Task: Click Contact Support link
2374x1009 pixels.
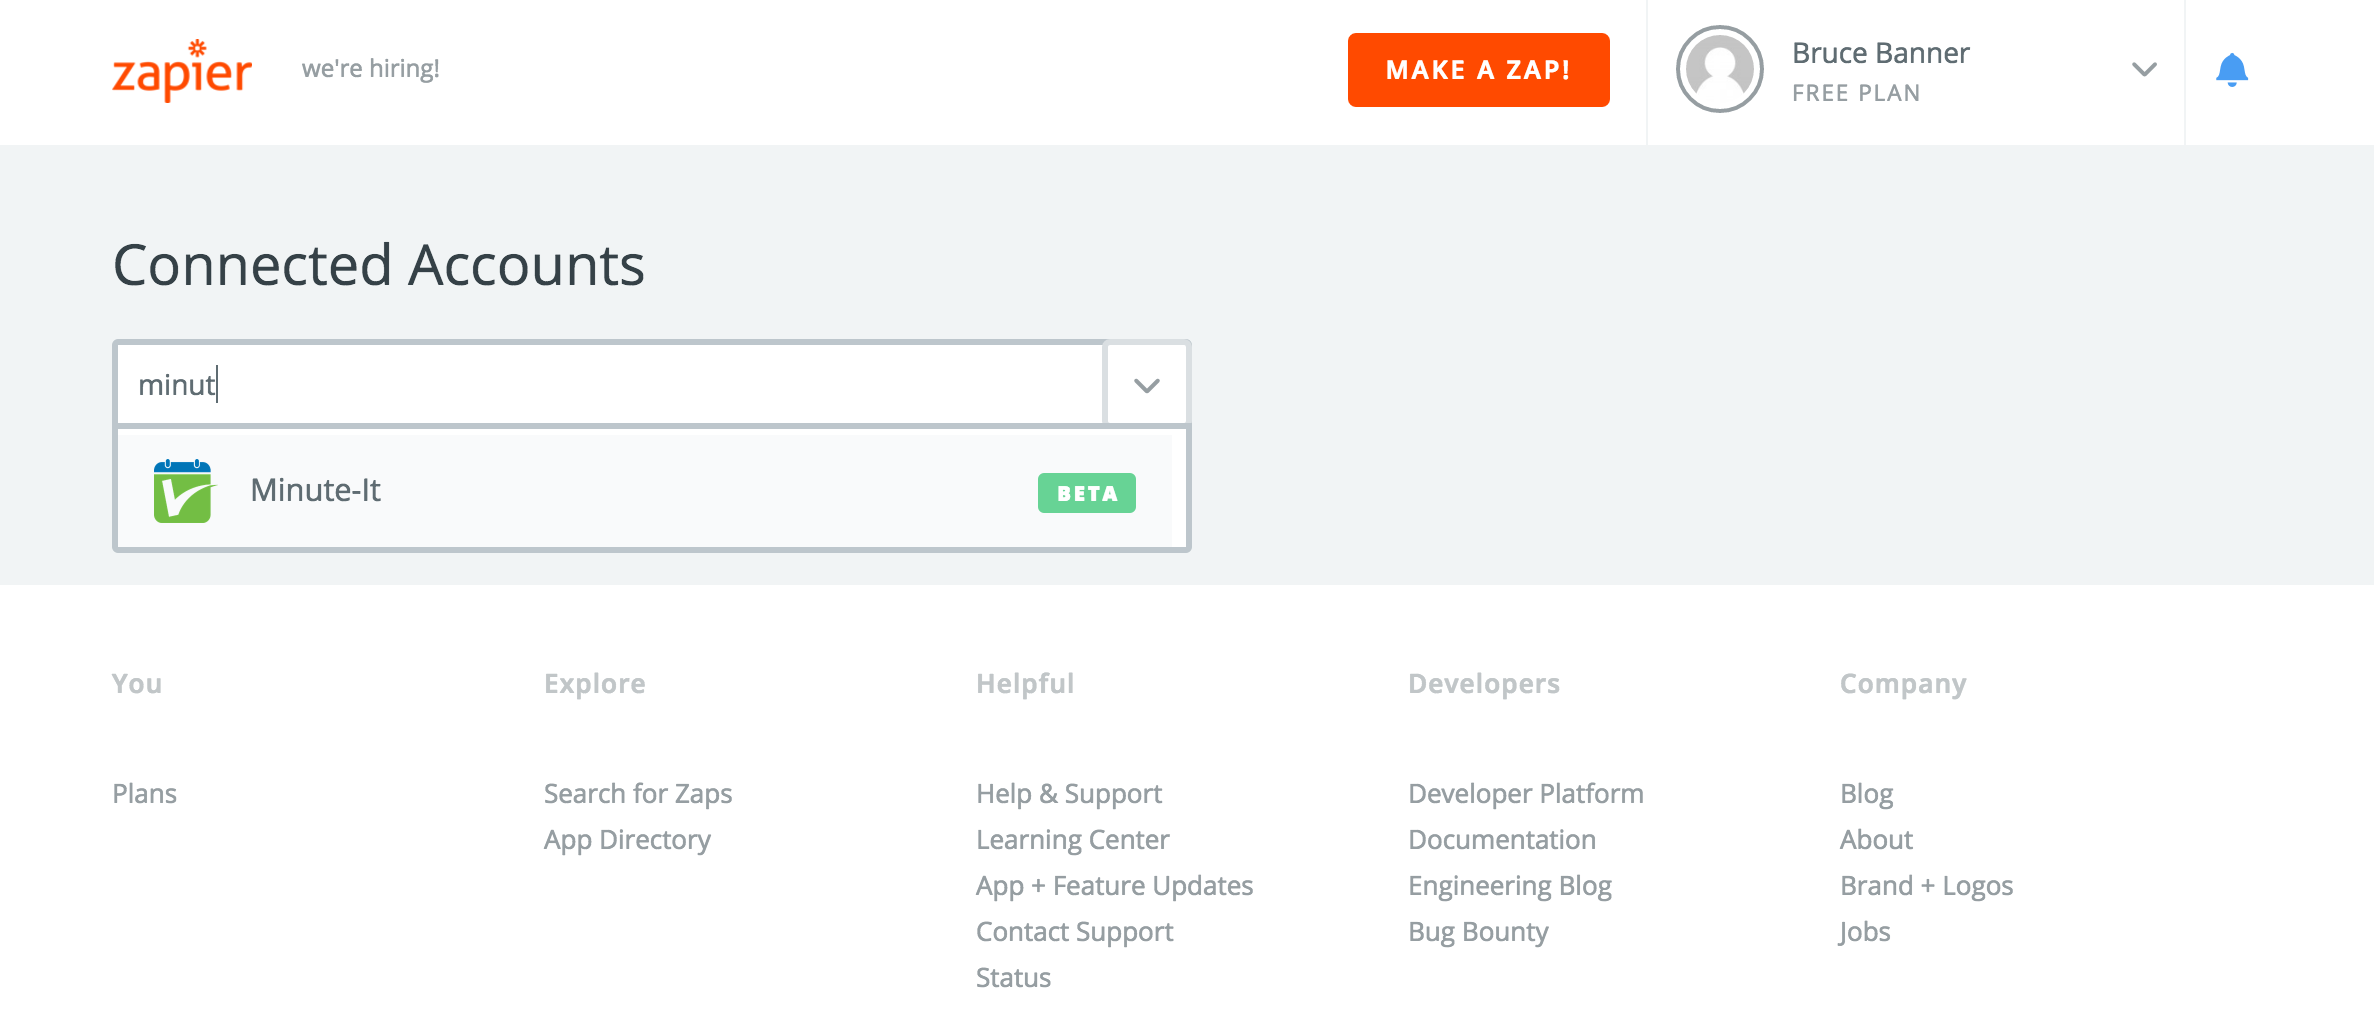Action: (1074, 932)
